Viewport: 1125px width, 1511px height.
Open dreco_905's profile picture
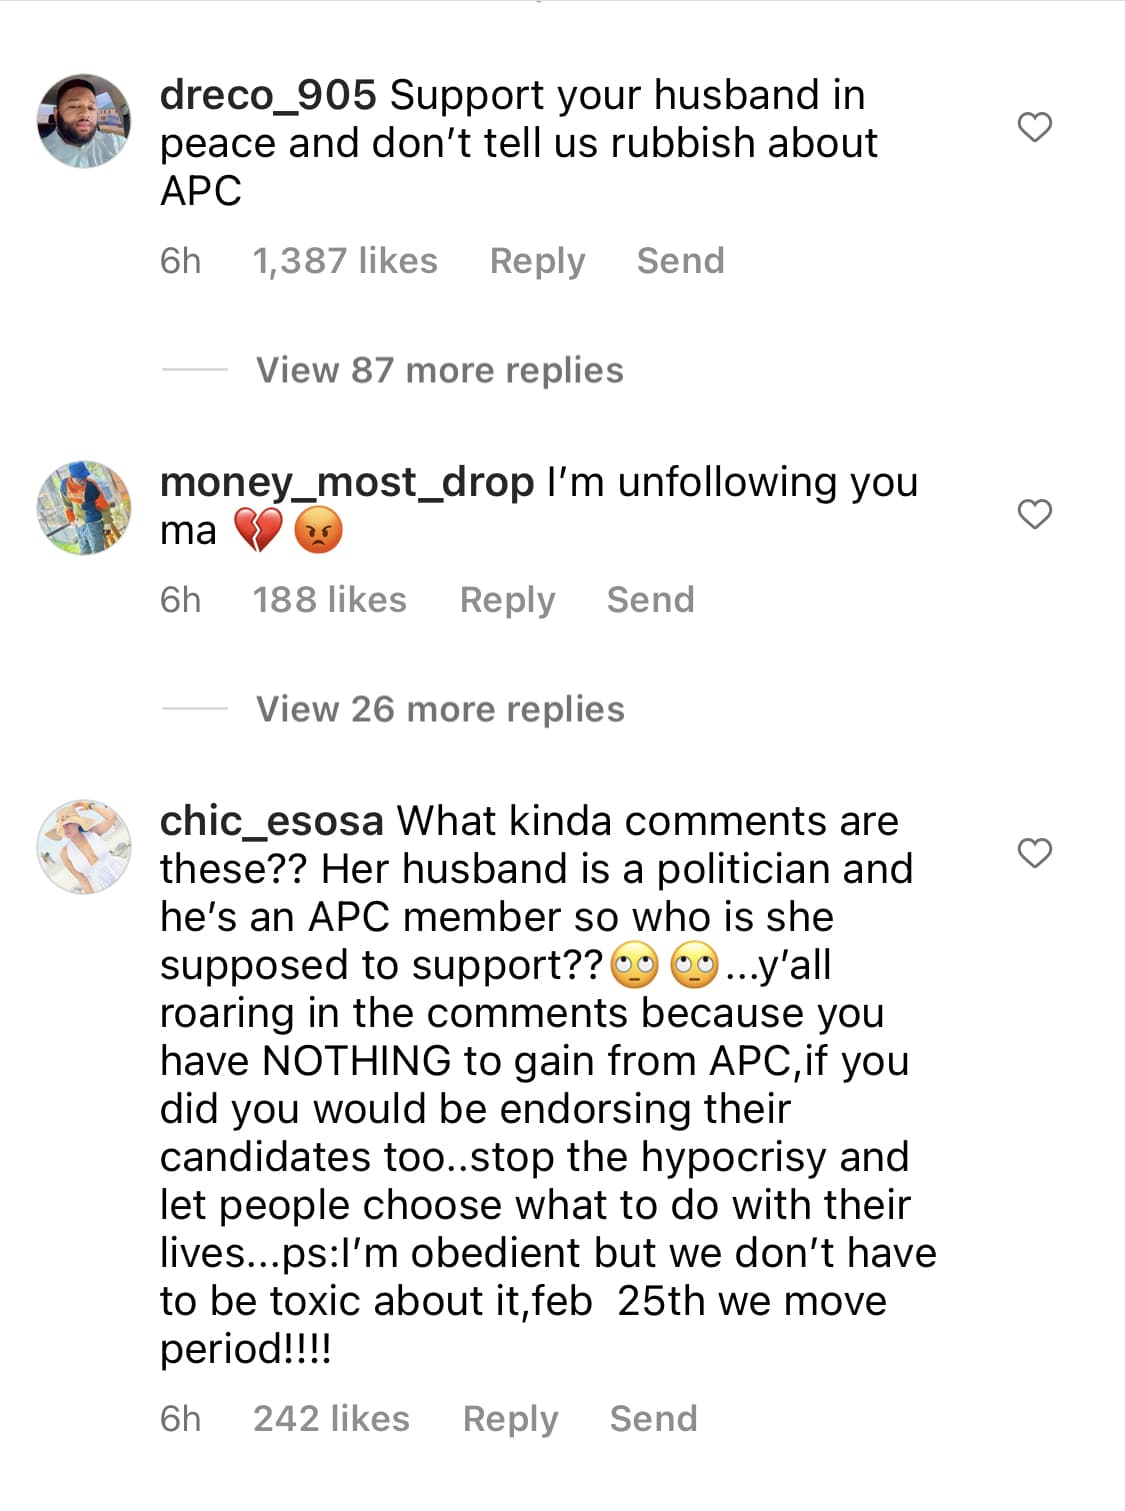coord(84,121)
